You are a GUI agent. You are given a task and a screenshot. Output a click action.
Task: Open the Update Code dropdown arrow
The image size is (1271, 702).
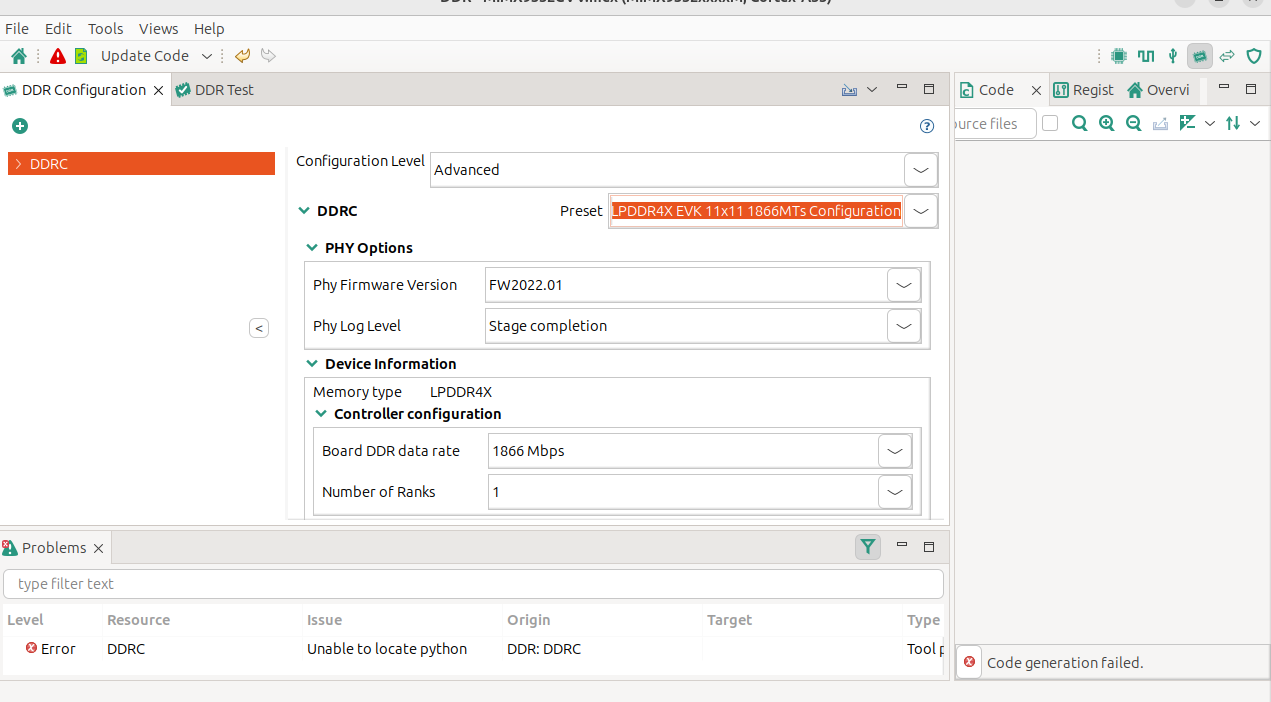pyautogui.click(x=207, y=56)
